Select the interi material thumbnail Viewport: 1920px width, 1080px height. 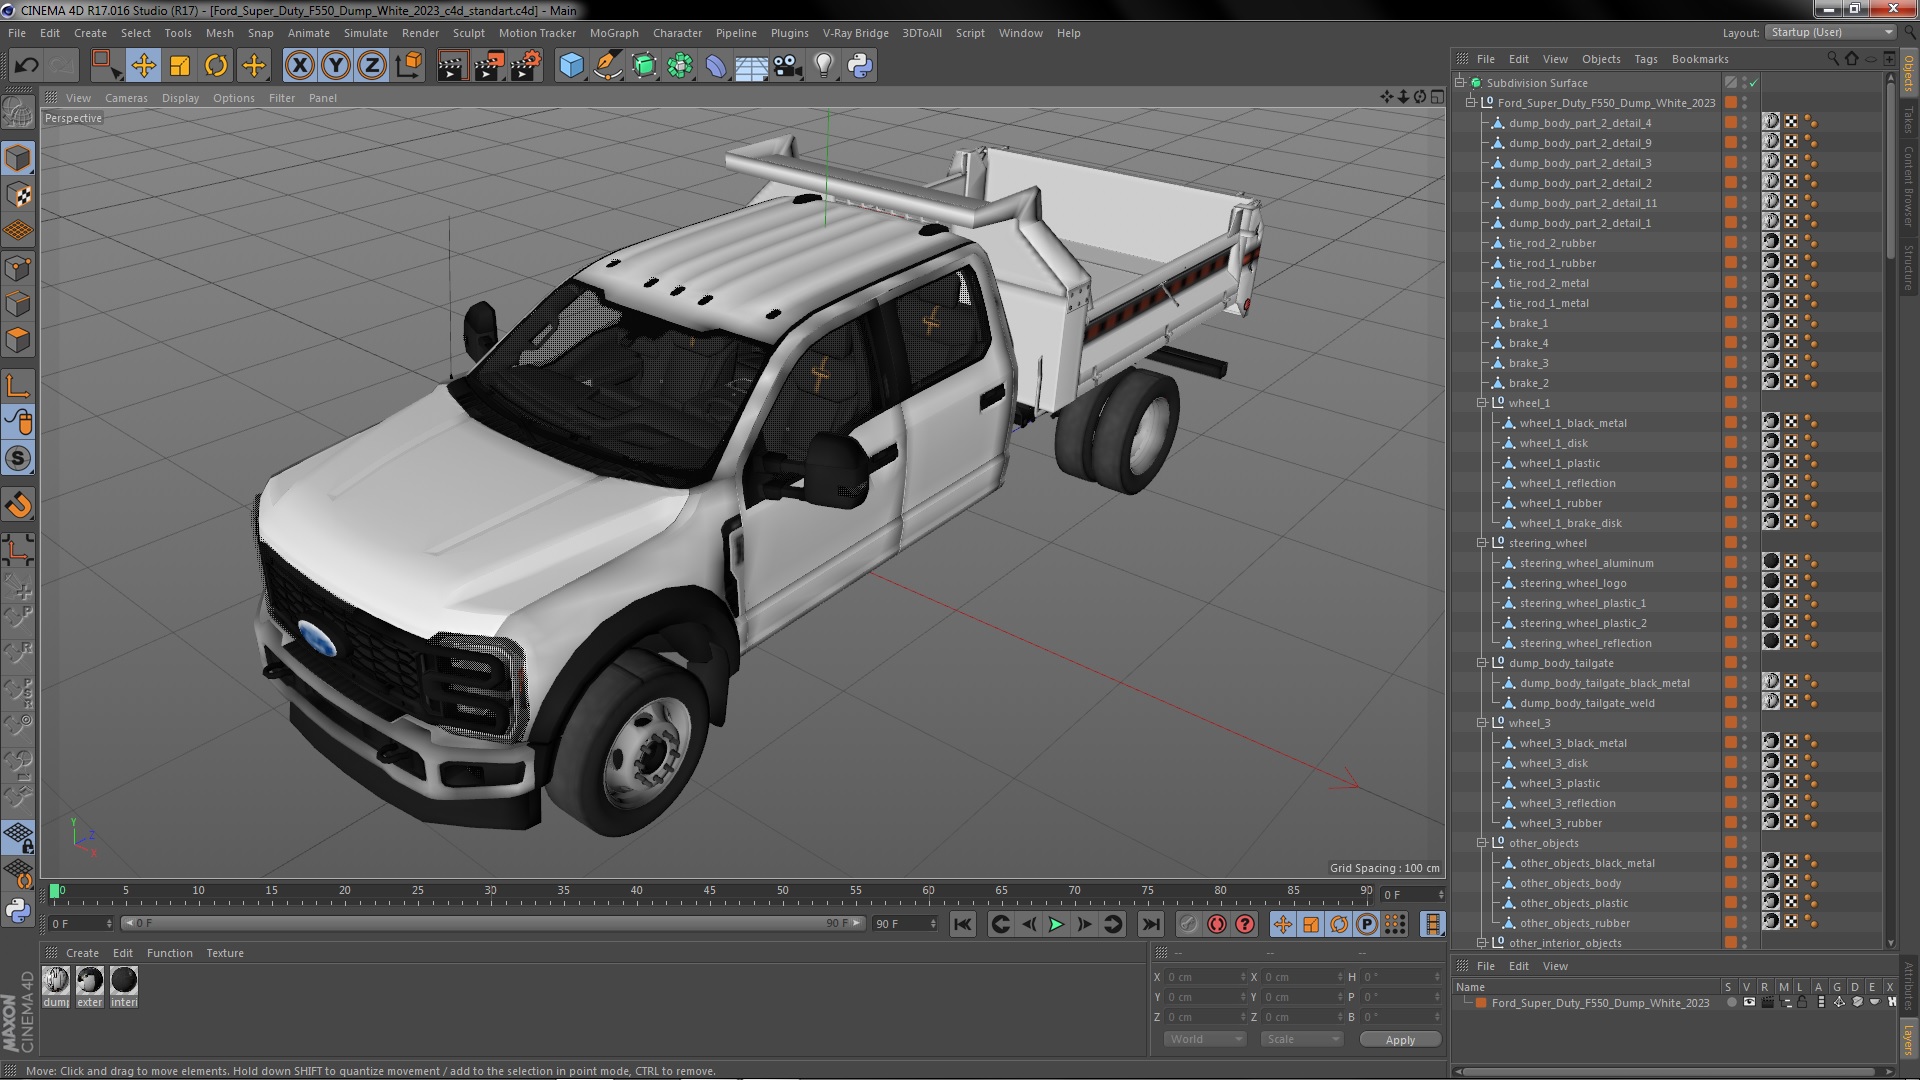(x=124, y=981)
